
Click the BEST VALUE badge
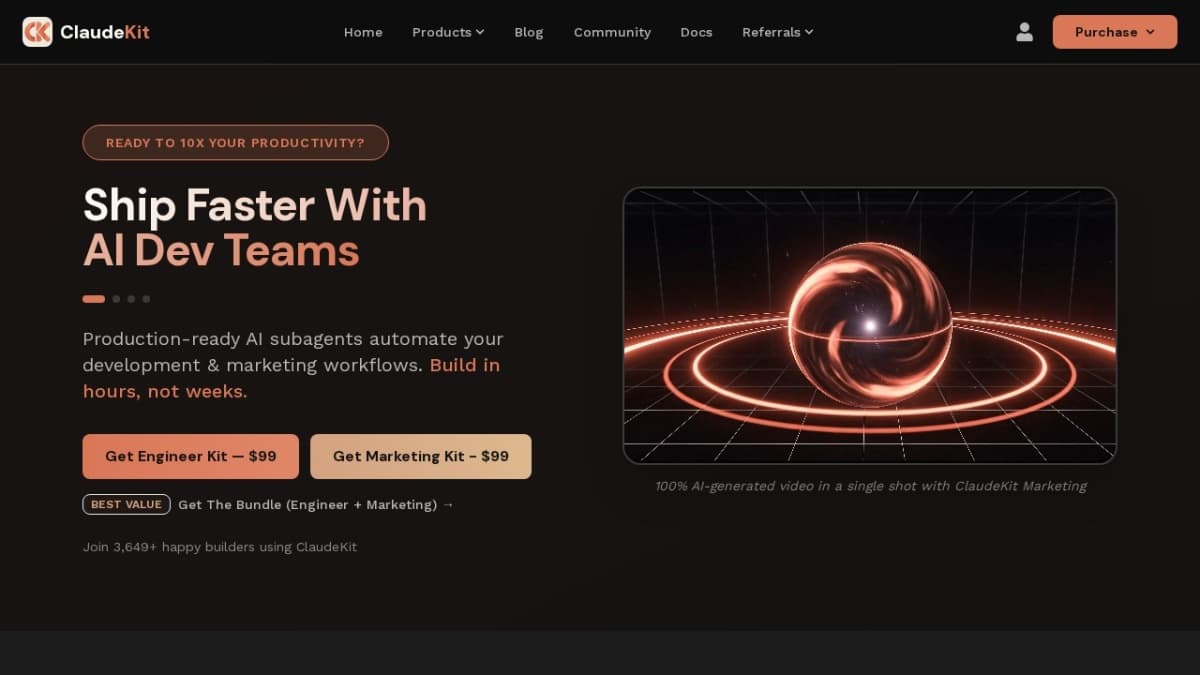[x=126, y=505]
